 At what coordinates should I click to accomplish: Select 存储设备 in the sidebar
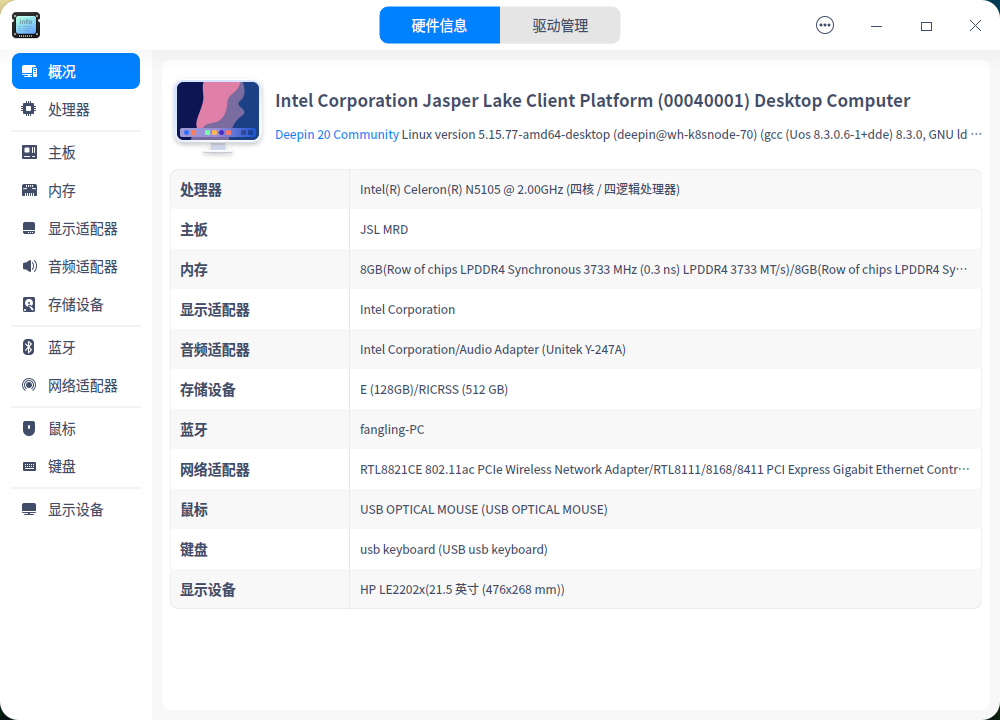click(x=76, y=304)
